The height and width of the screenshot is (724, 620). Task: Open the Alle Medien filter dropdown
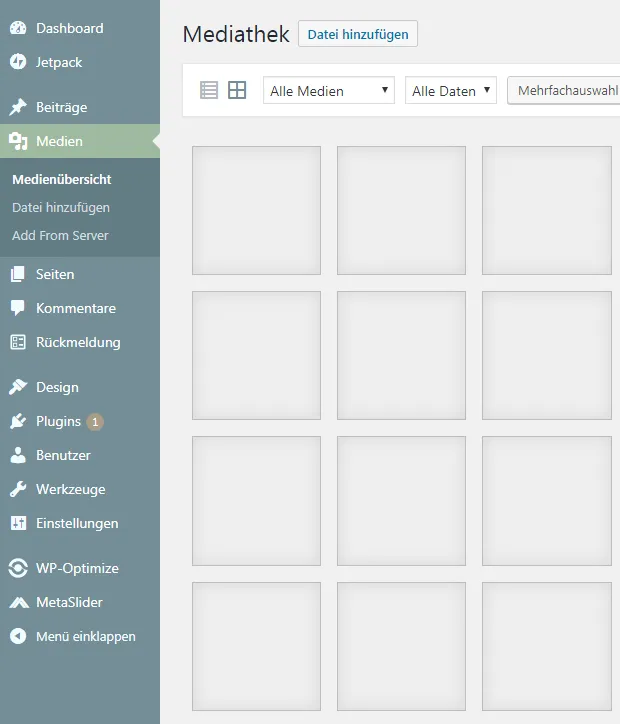coord(329,90)
